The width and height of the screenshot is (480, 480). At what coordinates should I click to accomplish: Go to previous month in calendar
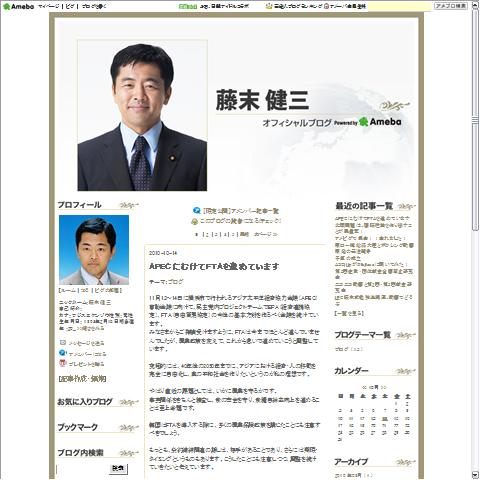365,387
